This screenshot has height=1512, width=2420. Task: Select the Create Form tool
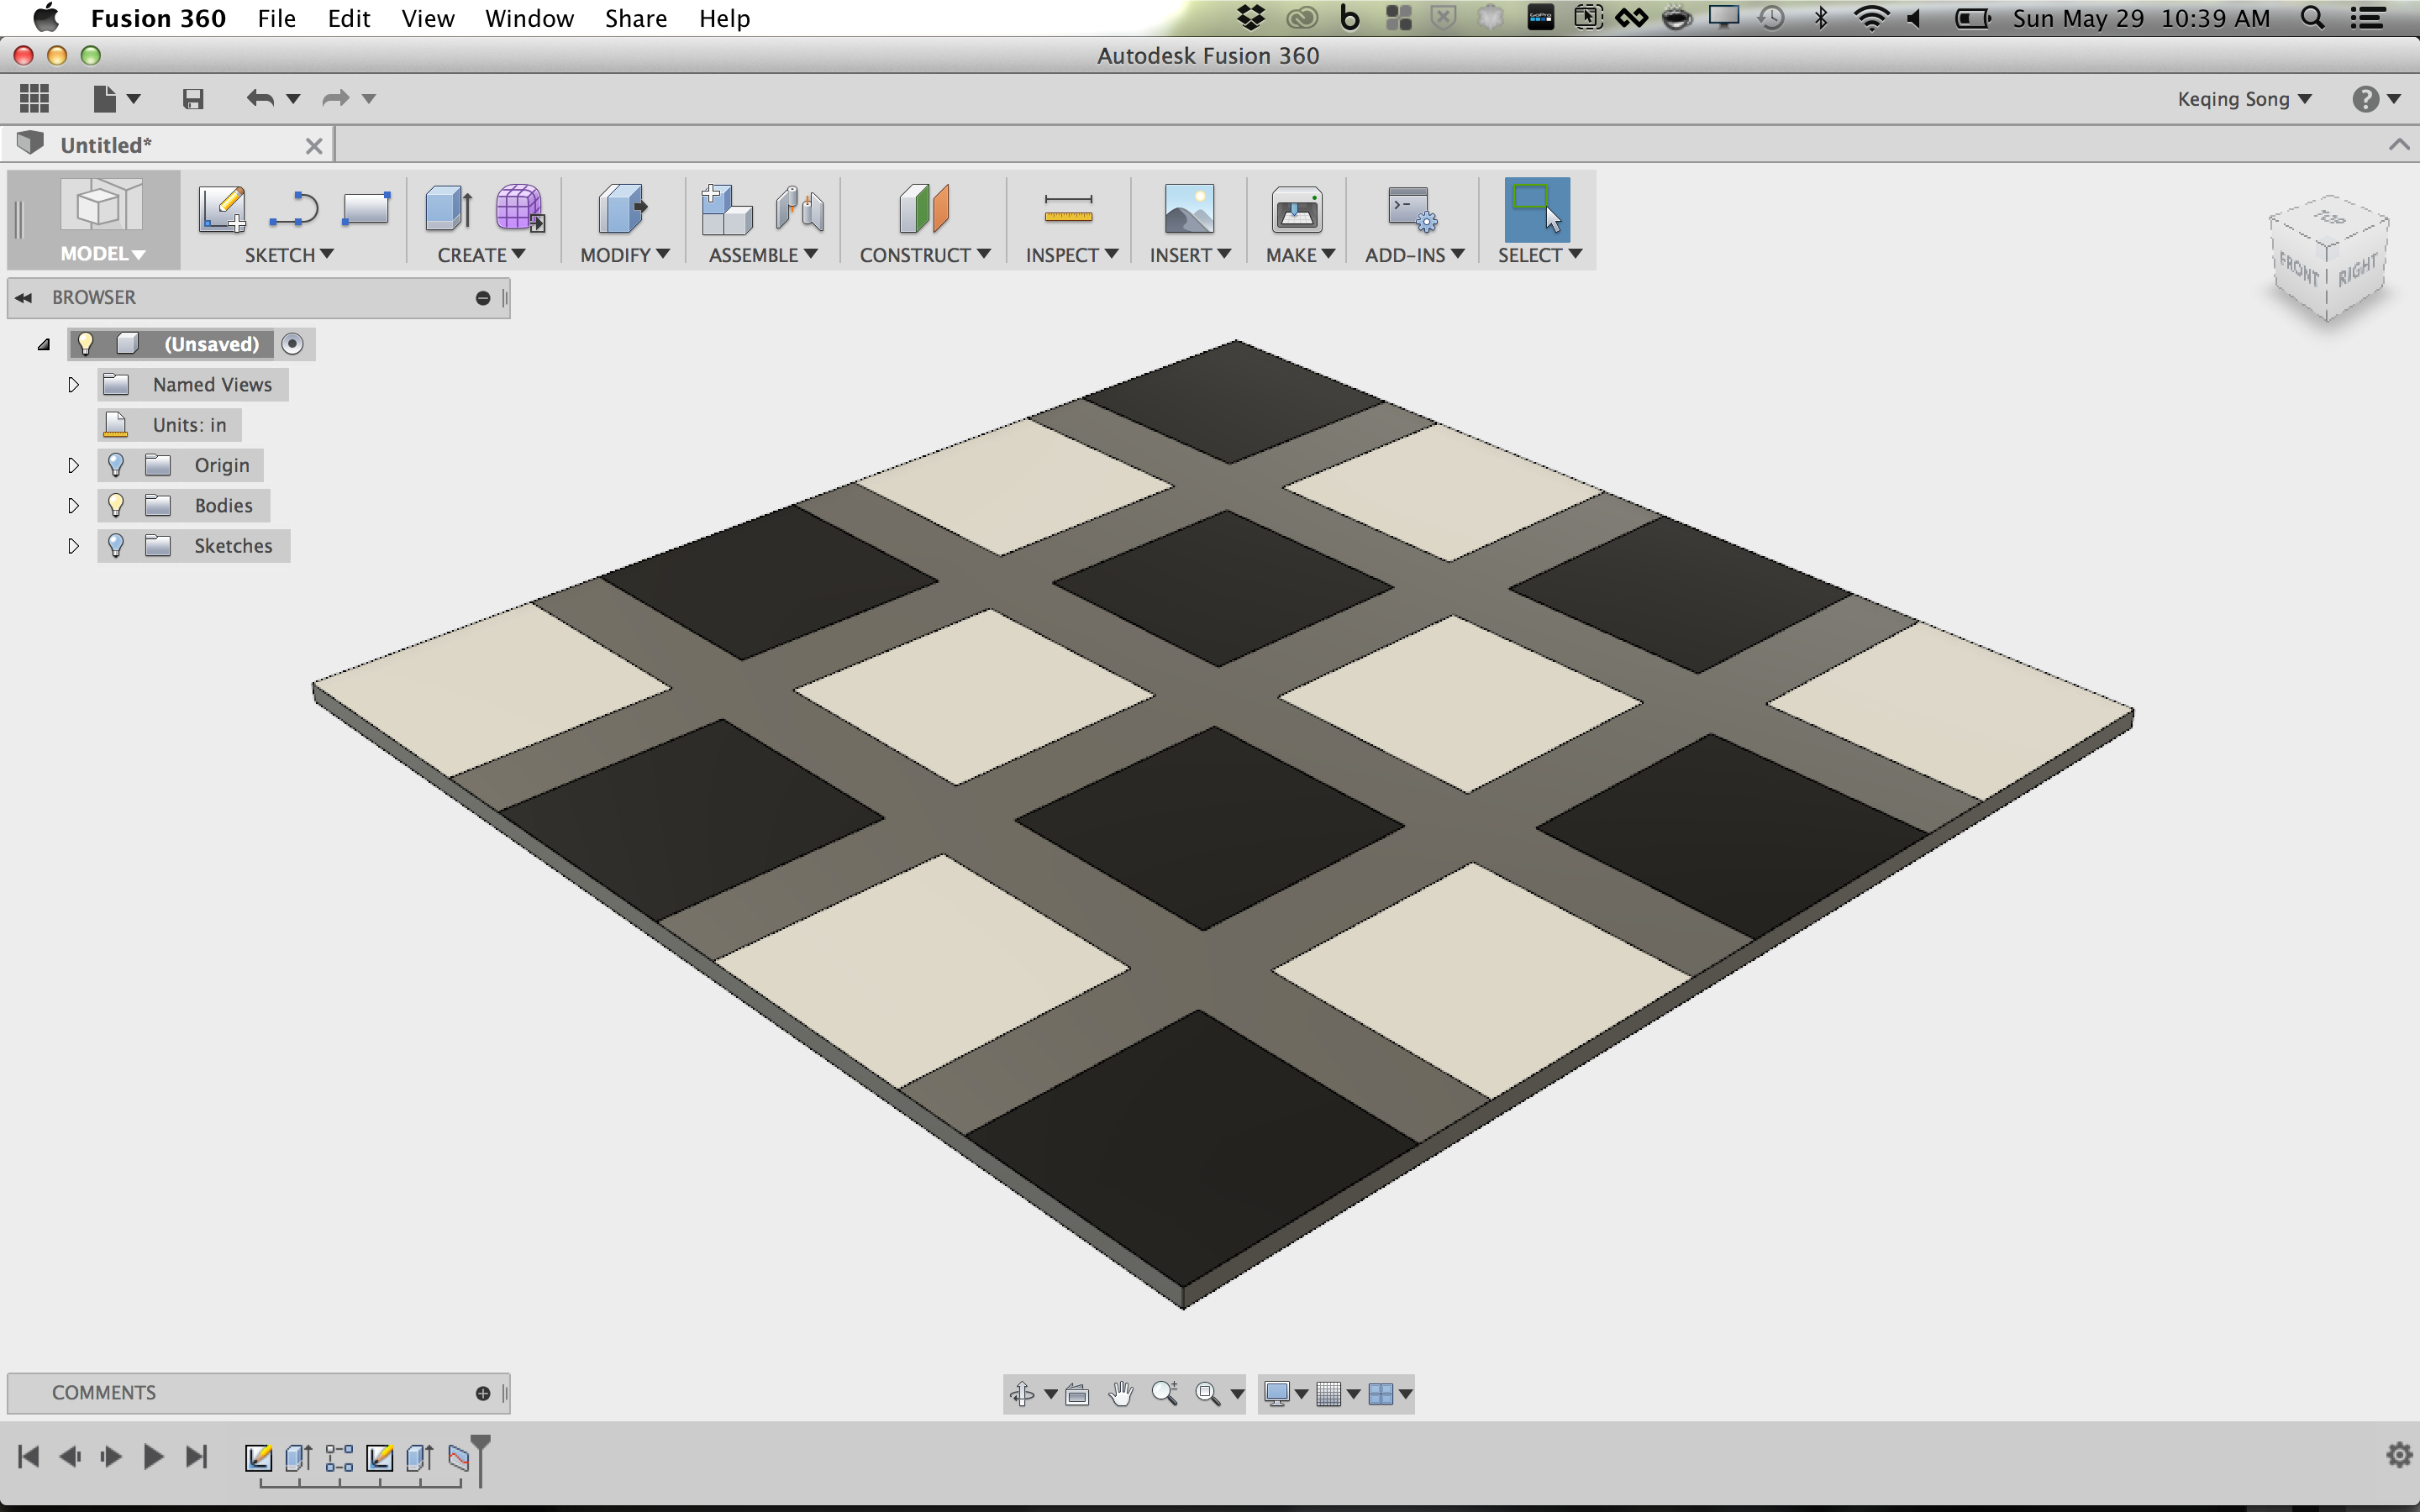point(518,210)
